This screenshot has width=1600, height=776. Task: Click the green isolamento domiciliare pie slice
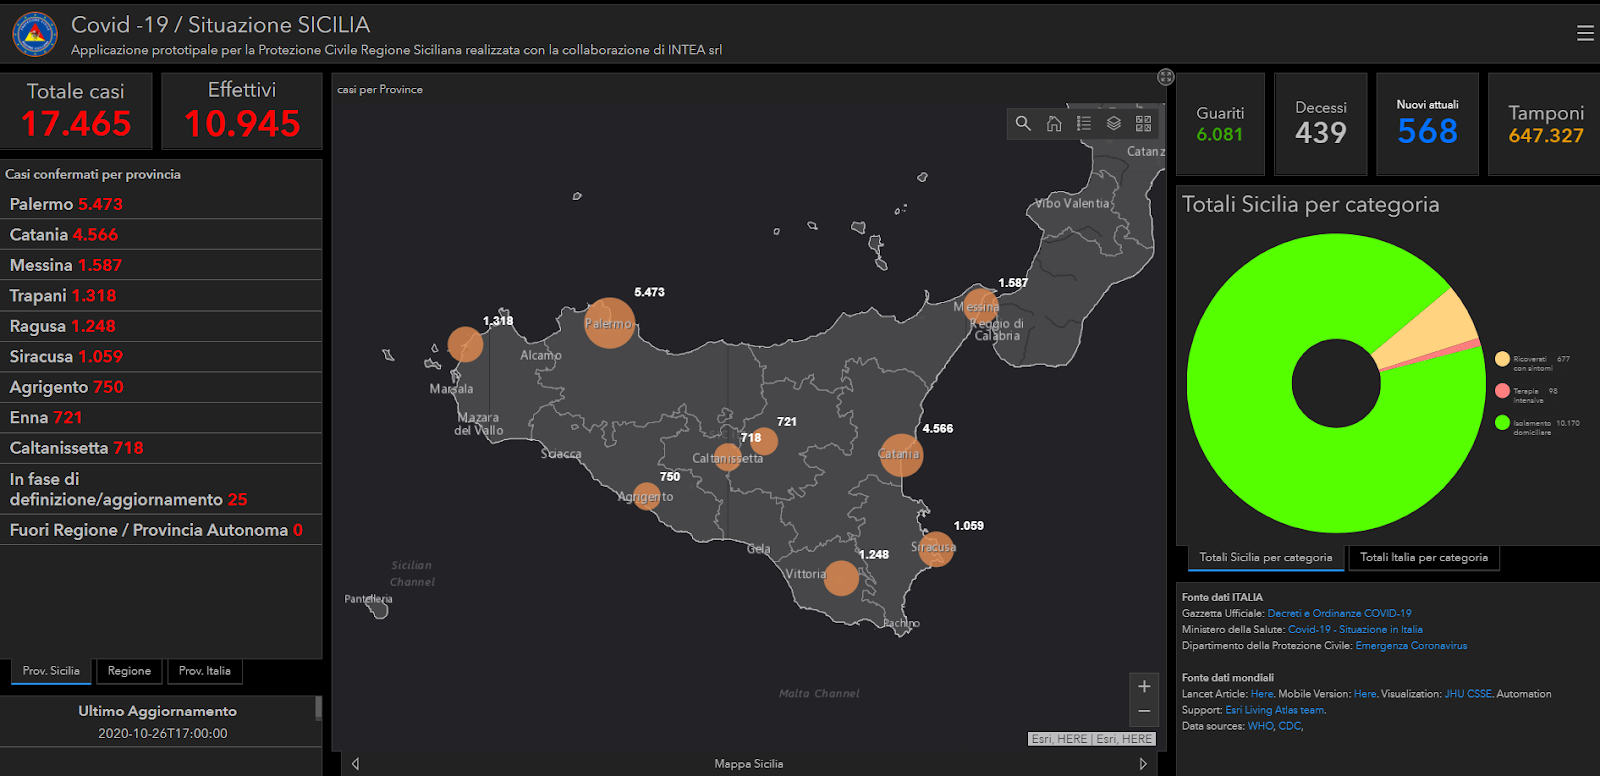[1270, 450]
